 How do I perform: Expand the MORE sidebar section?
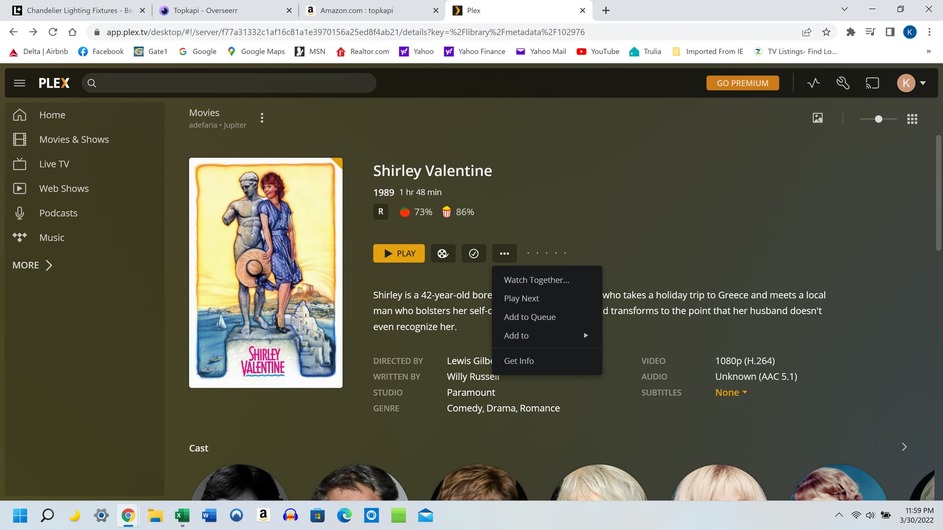coord(32,265)
